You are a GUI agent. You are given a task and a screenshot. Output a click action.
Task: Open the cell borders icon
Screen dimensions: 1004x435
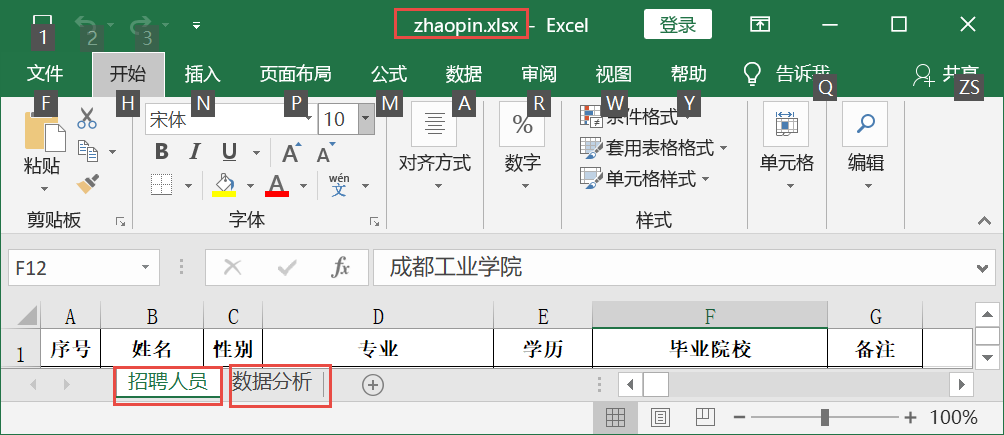pos(162,184)
